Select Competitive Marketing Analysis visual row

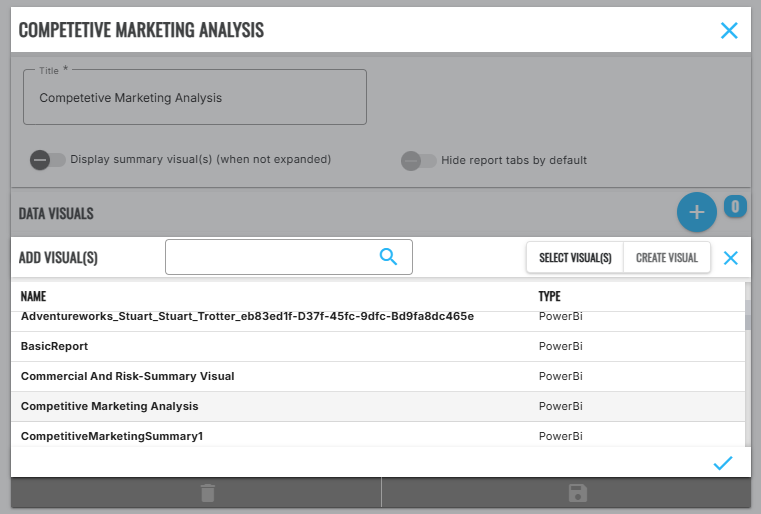(x=378, y=407)
